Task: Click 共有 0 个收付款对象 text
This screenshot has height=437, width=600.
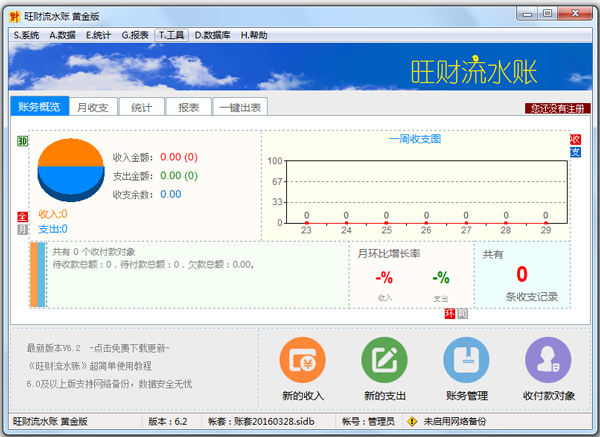Action: [94, 252]
